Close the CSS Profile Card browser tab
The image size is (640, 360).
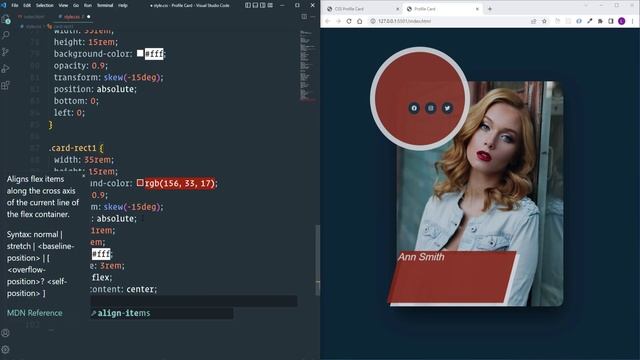click(398, 9)
